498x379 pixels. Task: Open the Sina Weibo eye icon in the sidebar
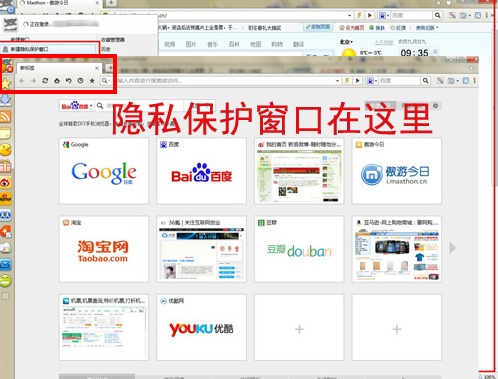6,182
